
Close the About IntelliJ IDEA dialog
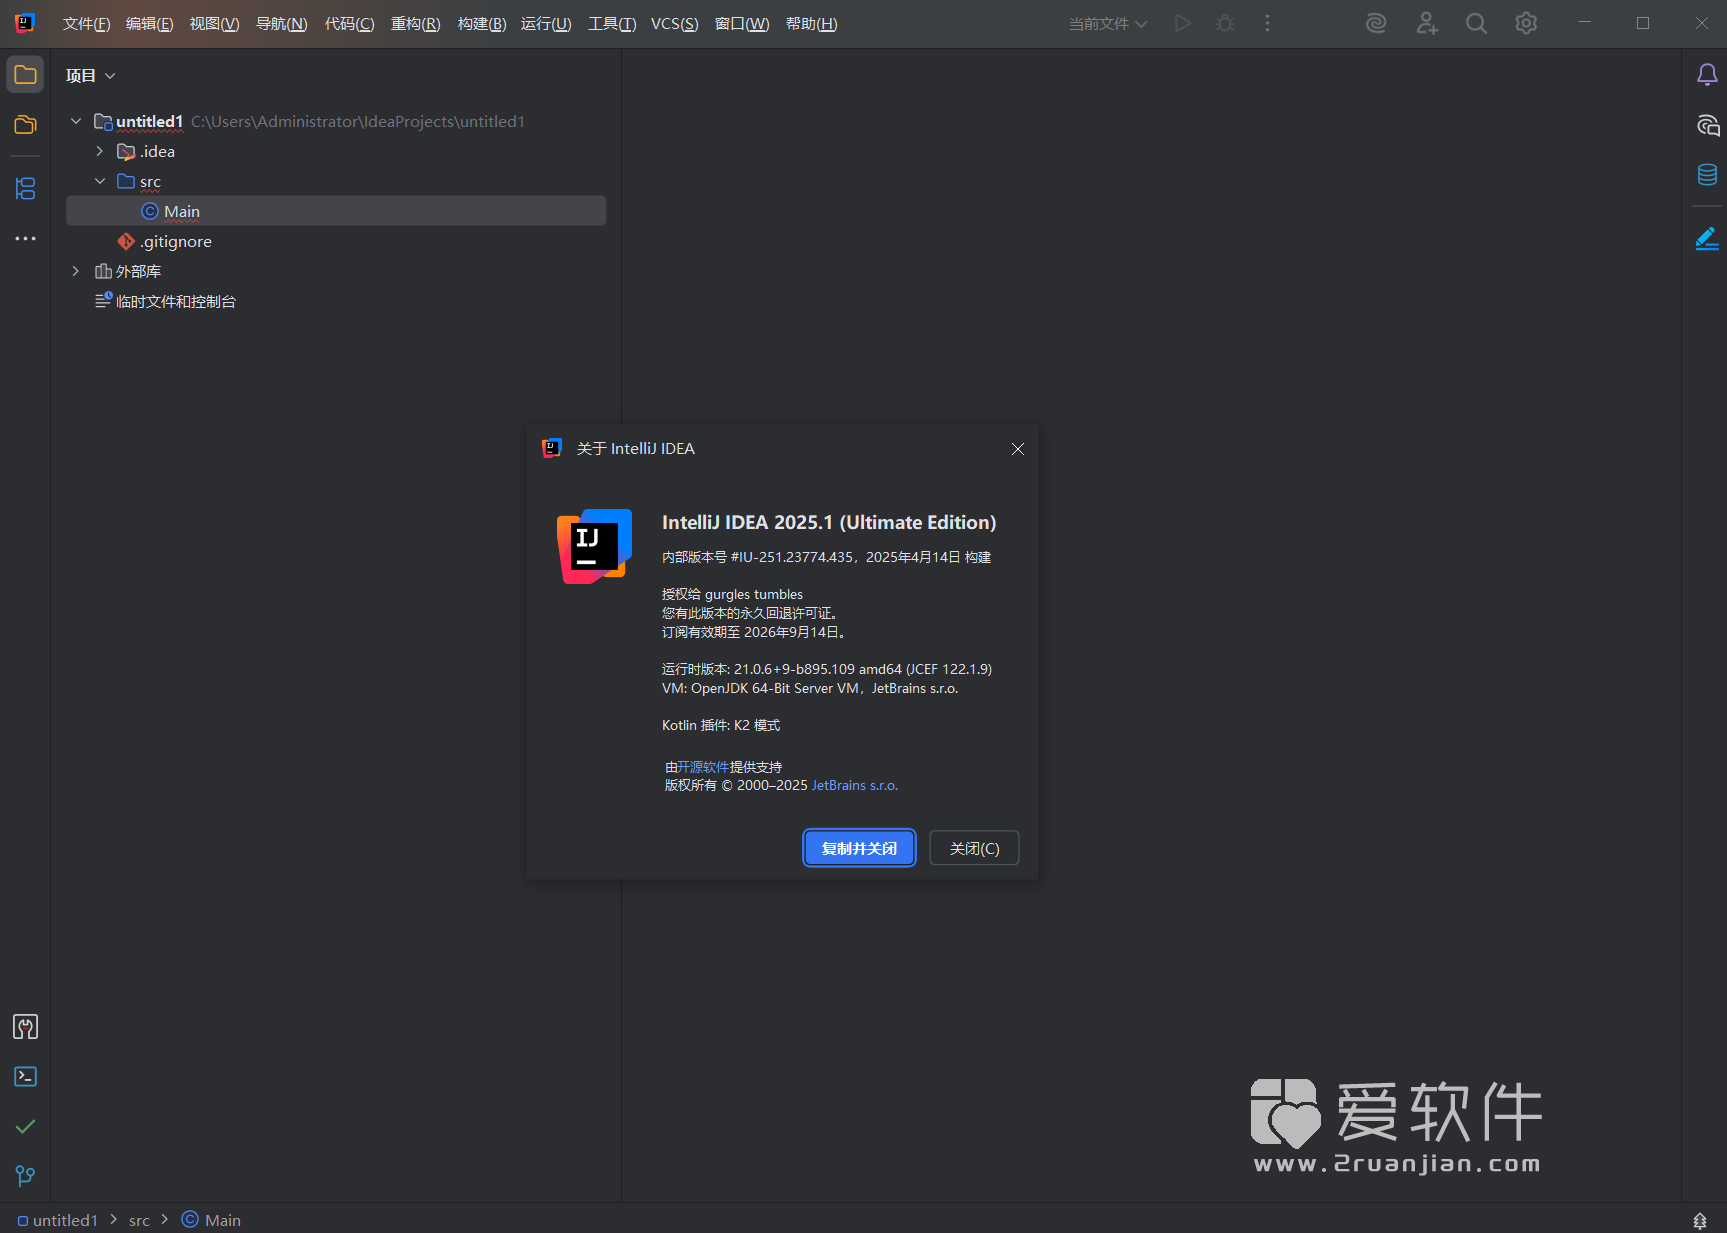(x=1017, y=449)
